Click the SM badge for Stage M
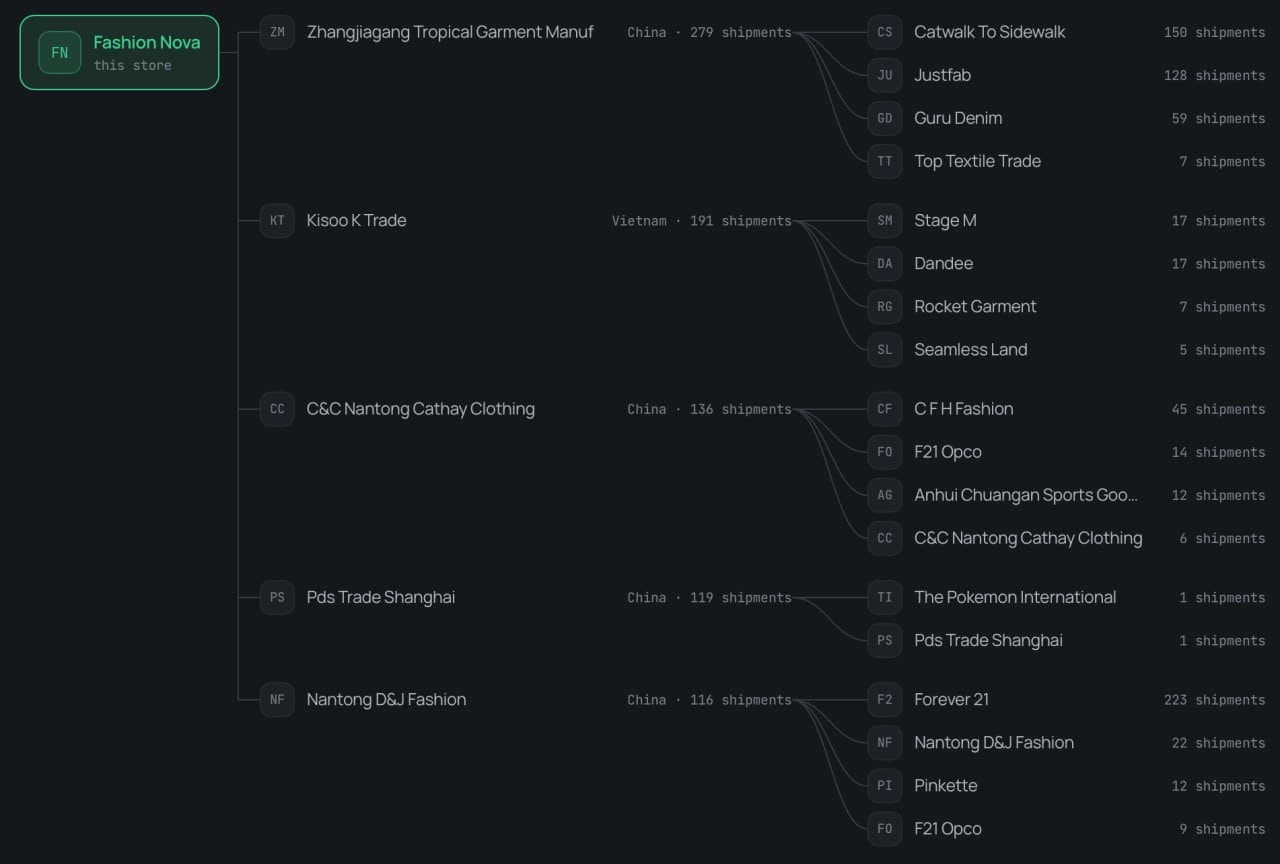Viewport: 1280px width, 864px height. click(x=885, y=221)
